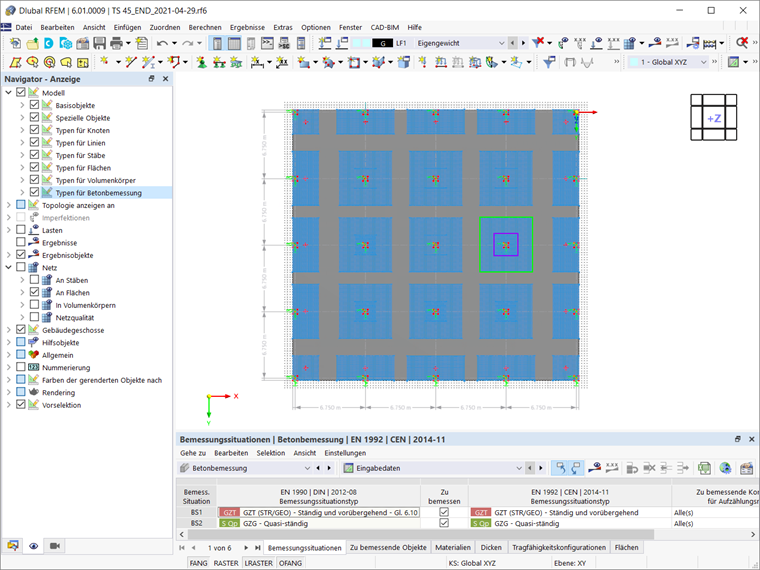This screenshot has height=570, width=760.
Task: Uncheck the Modell checkbox
Action: coord(21,92)
